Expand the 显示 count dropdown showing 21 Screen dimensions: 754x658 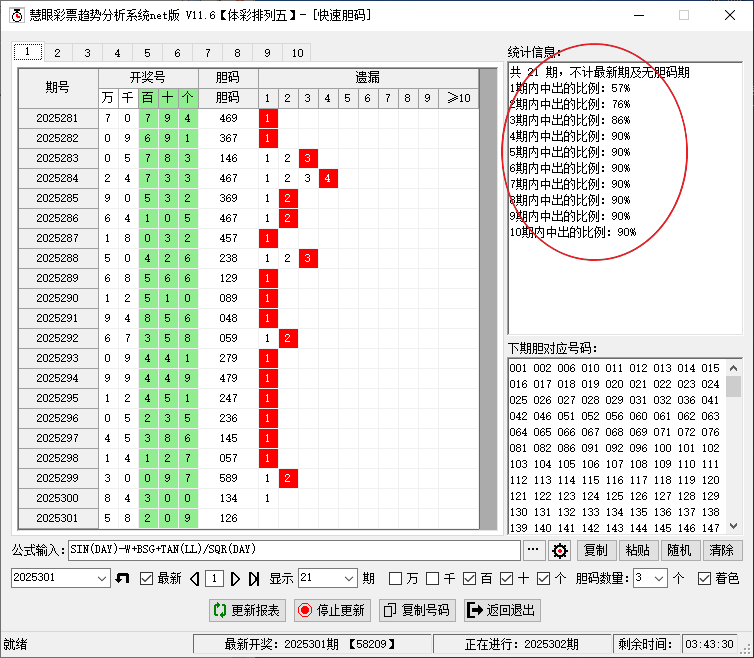[x=348, y=579]
